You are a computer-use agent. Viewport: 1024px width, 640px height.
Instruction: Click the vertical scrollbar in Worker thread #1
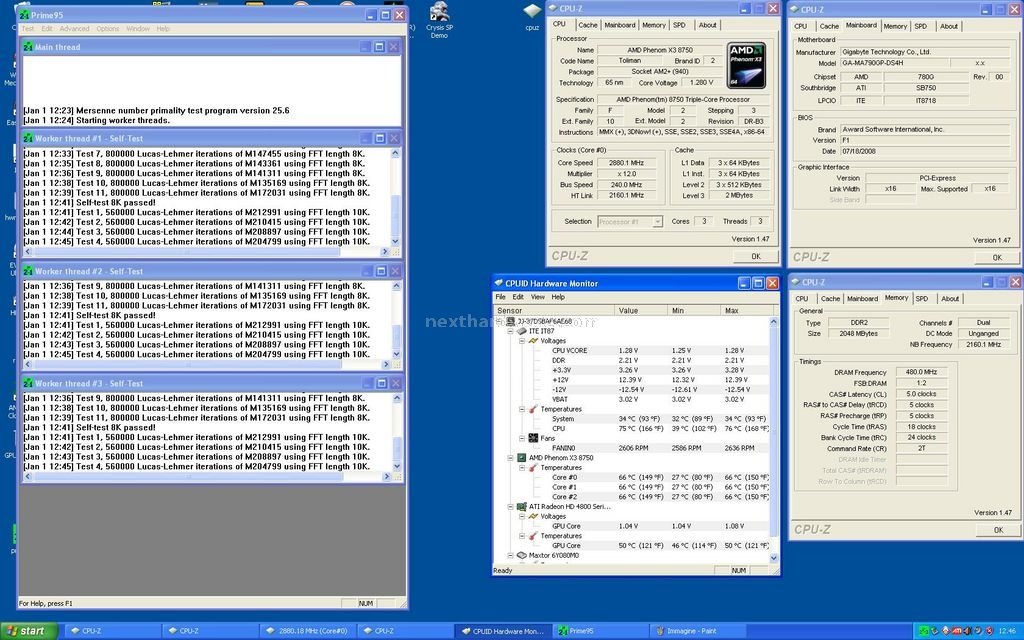pos(395,197)
